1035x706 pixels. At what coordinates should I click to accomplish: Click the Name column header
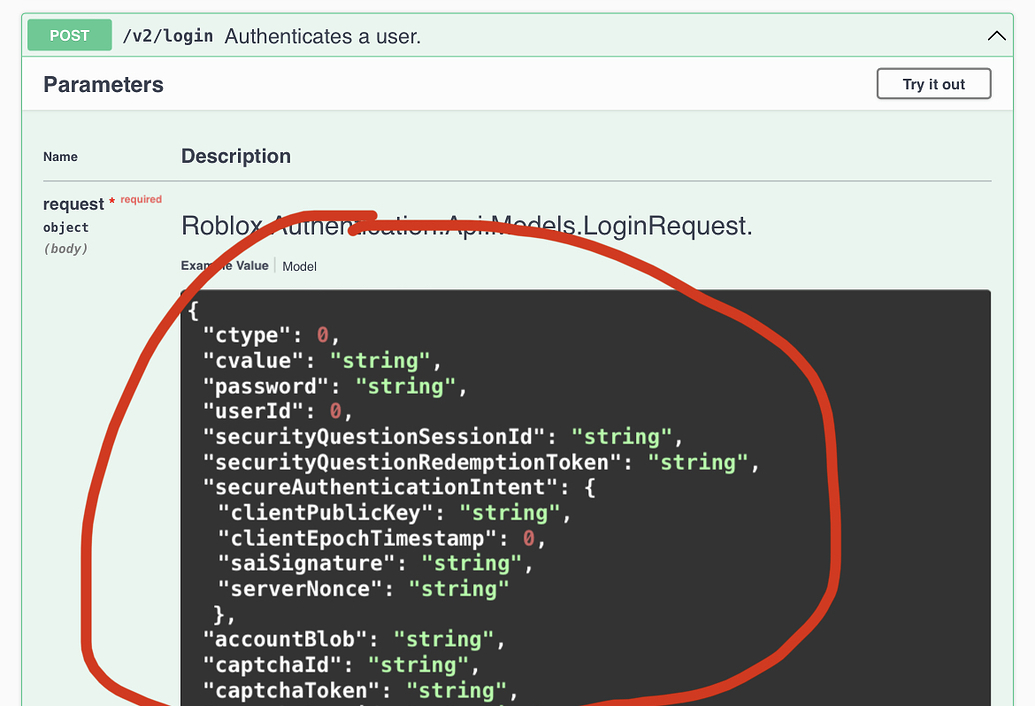(x=60, y=156)
